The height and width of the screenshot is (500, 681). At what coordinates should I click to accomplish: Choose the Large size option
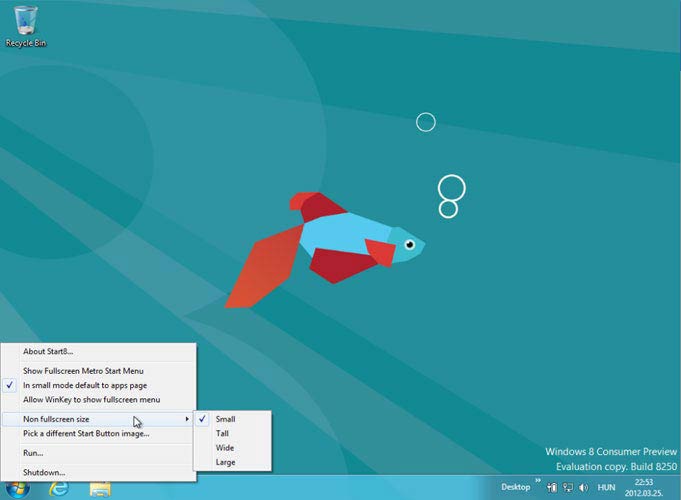point(226,462)
